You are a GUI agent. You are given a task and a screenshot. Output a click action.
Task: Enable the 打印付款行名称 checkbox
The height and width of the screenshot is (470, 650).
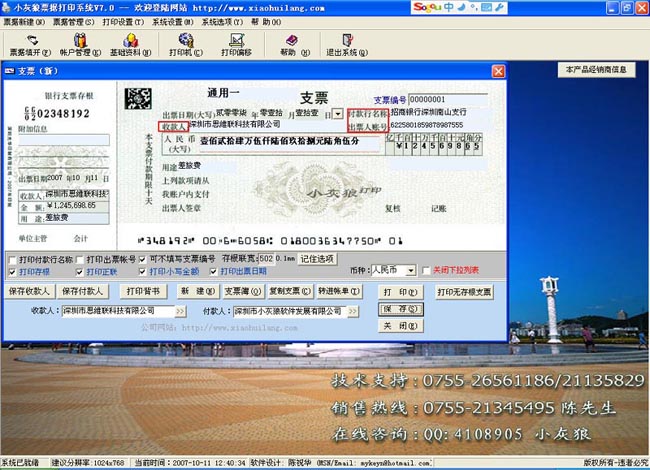13,259
